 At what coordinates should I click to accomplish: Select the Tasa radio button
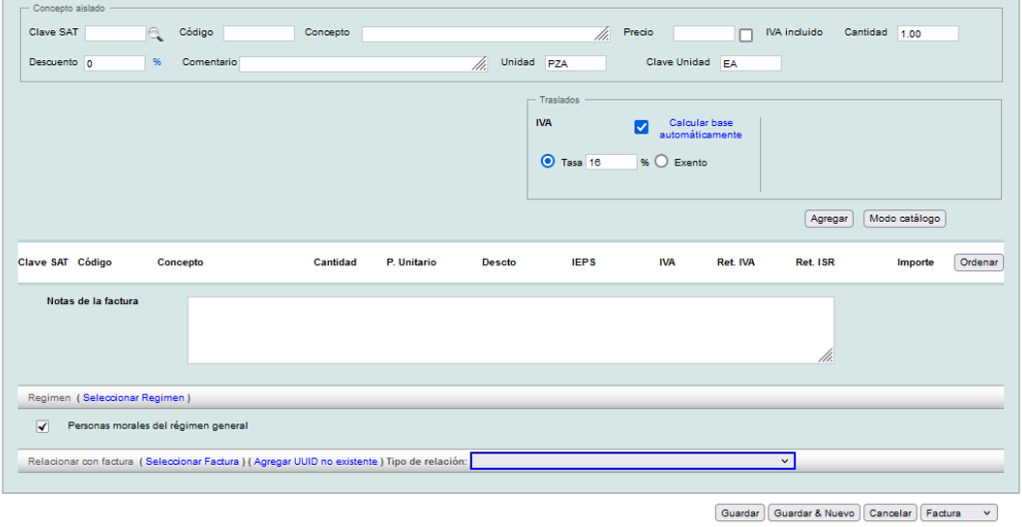(547, 162)
